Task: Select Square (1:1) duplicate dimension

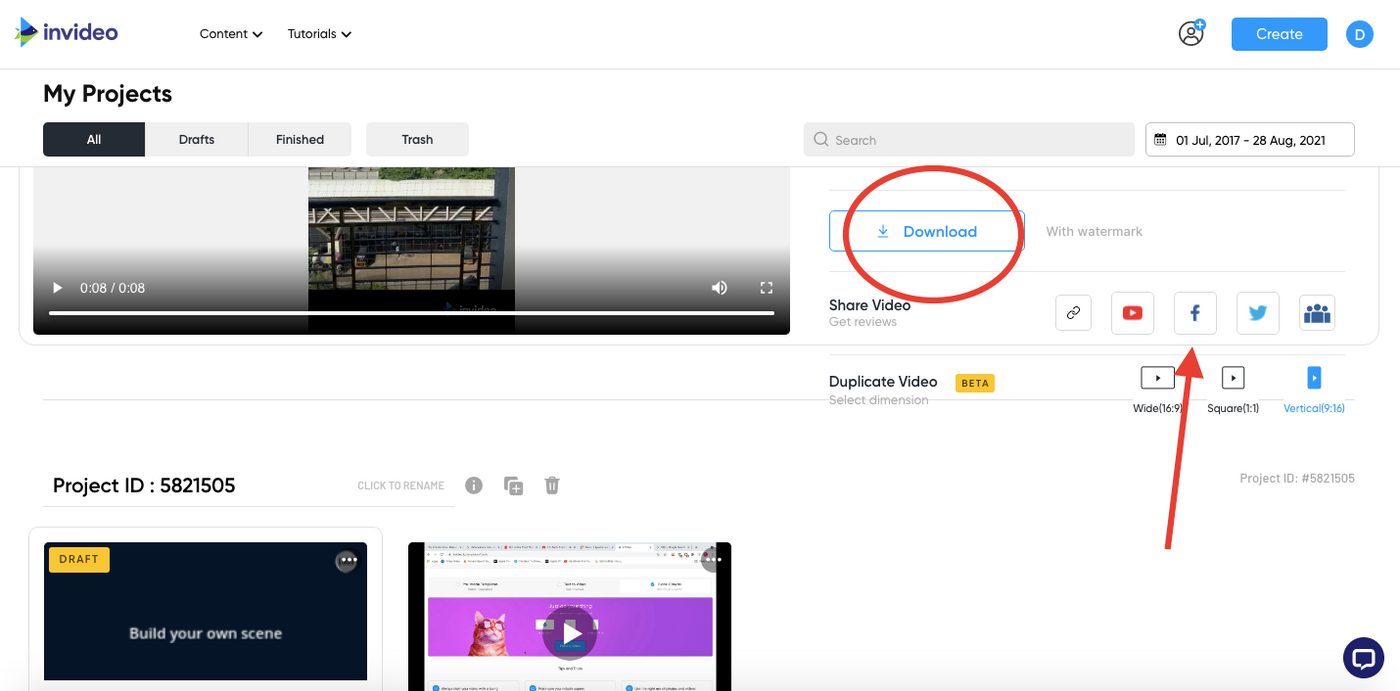Action: [1233, 378]
